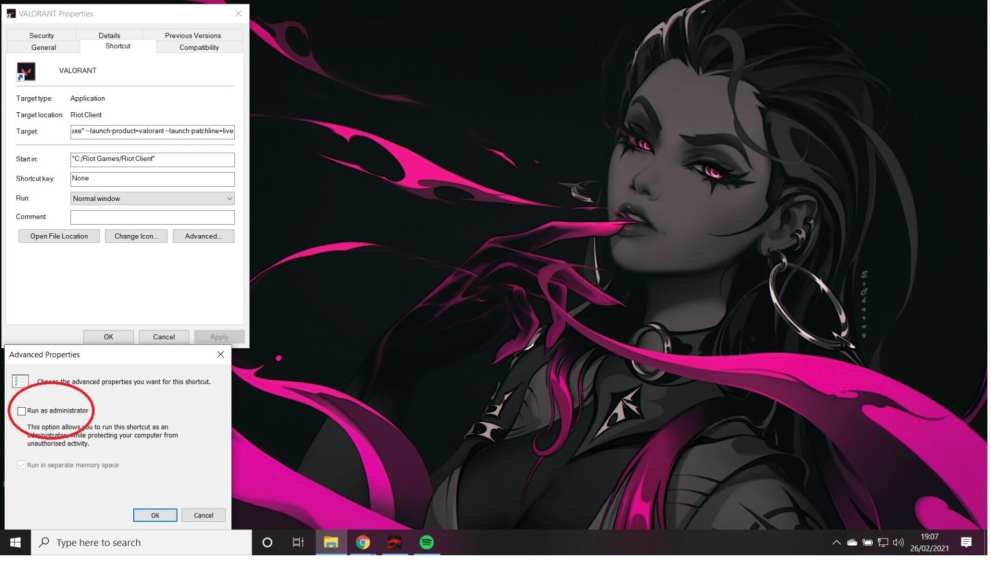Click the Change Icon button
The image size is (991, 582).
(x=135, y=236)
